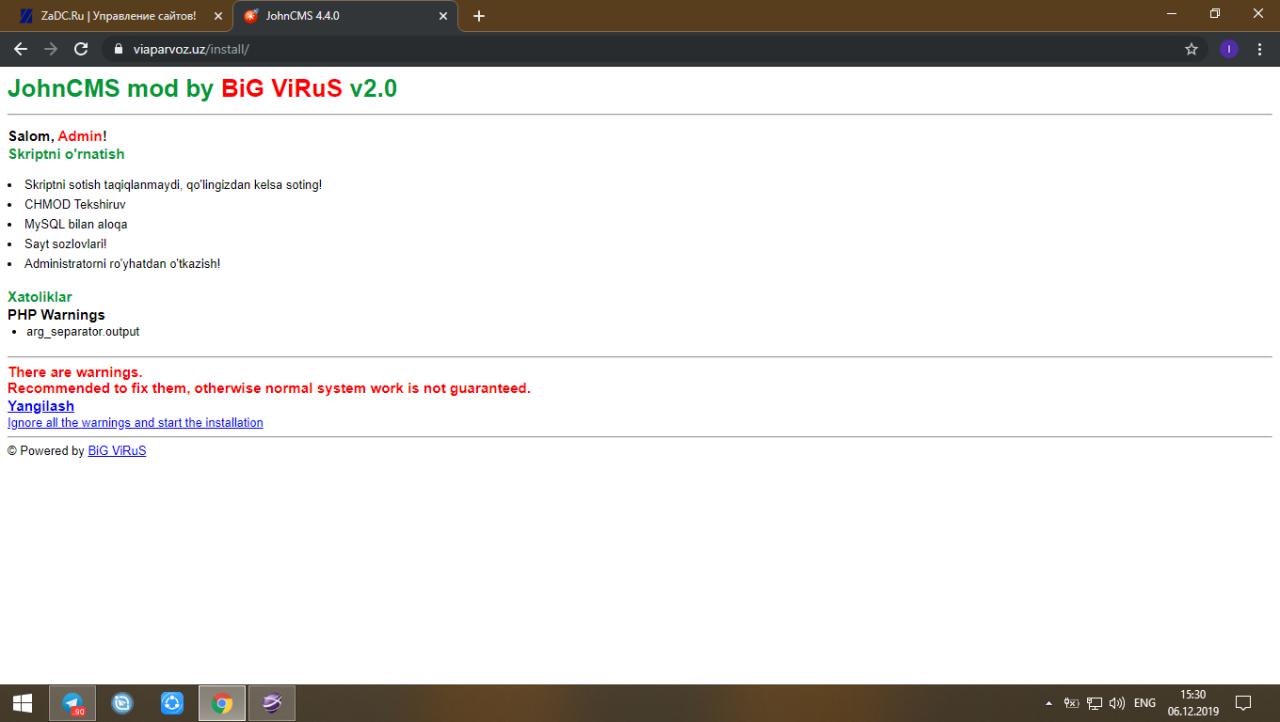This screenshot has height=722, width=1280.
Task: Go back using the browser back arrow
Action: point(20,49)
